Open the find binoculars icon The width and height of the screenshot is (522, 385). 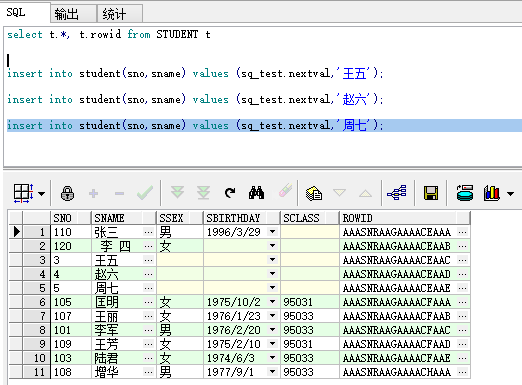[x=256, y=193]
